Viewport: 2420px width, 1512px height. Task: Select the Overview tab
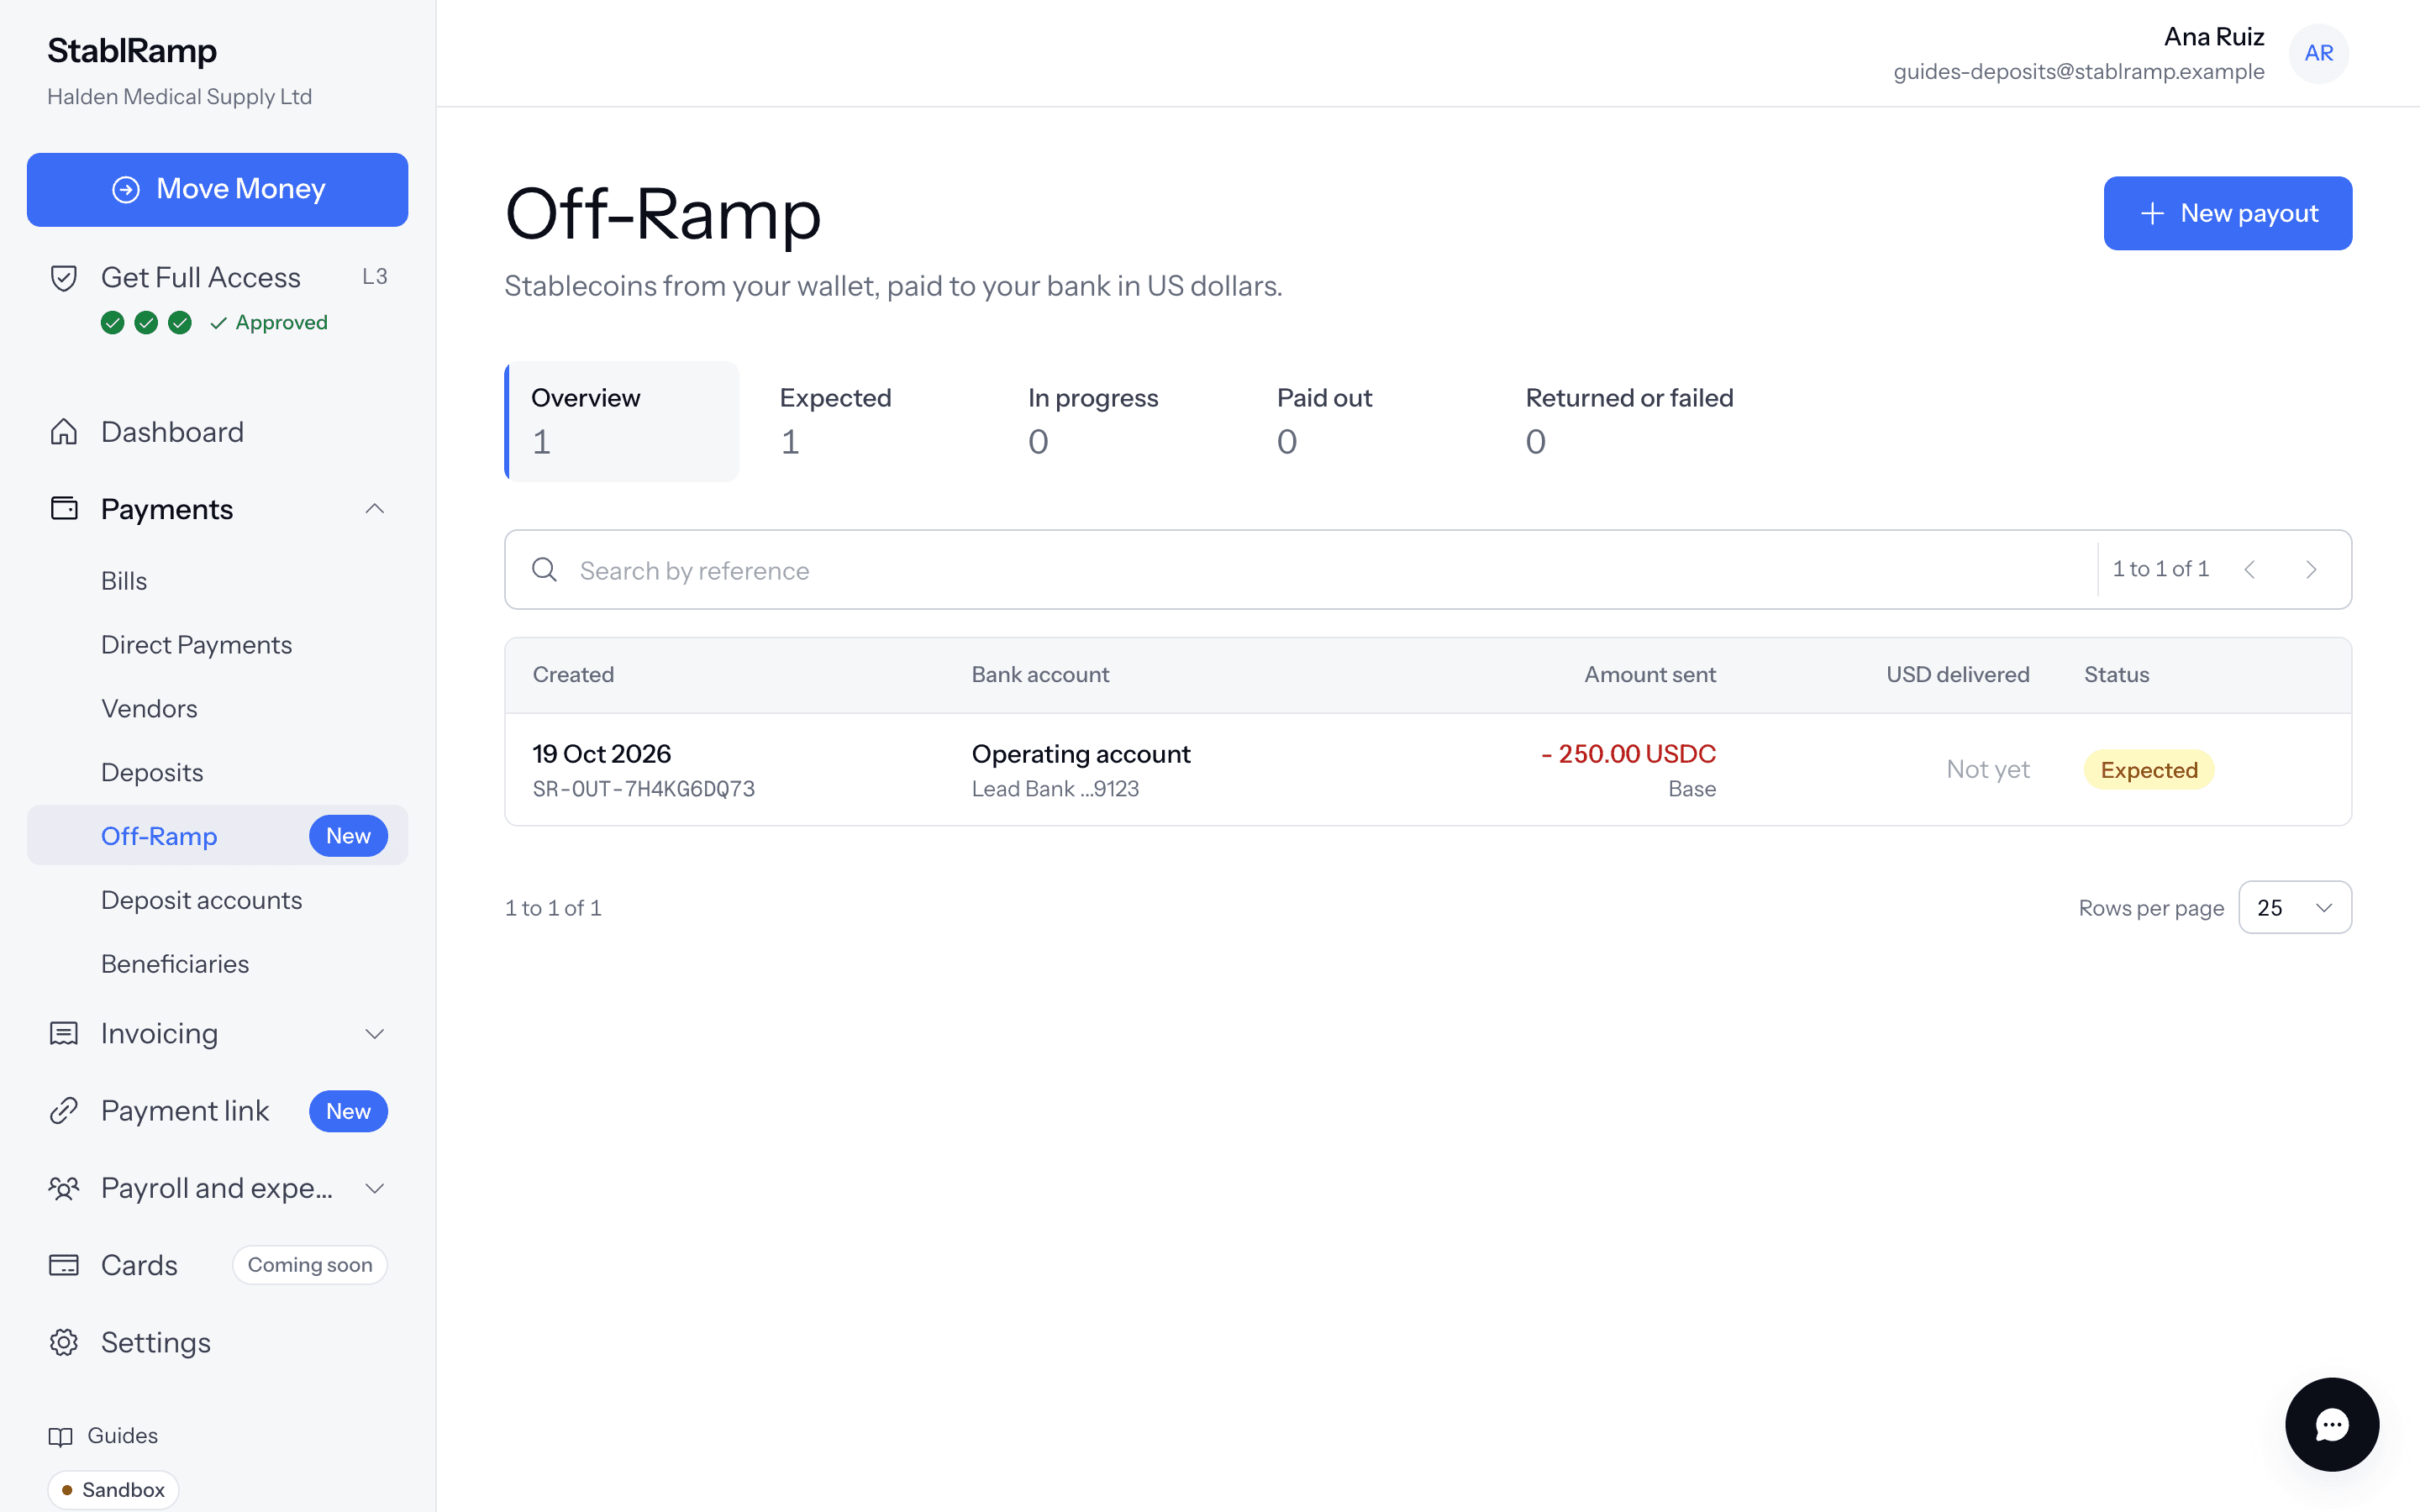[x=622, y=421]
